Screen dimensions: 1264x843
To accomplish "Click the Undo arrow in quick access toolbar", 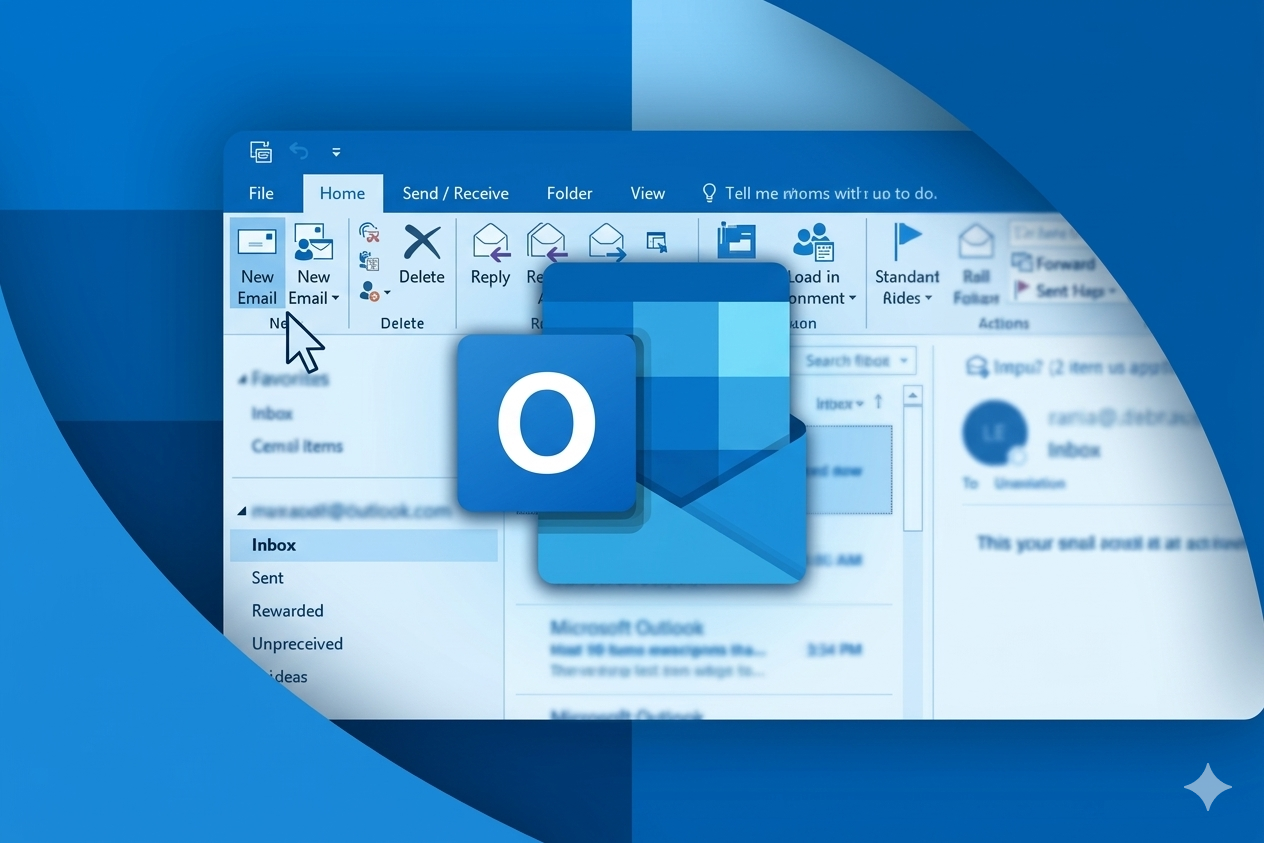I will pyautogui.click(x=298, y=151).
